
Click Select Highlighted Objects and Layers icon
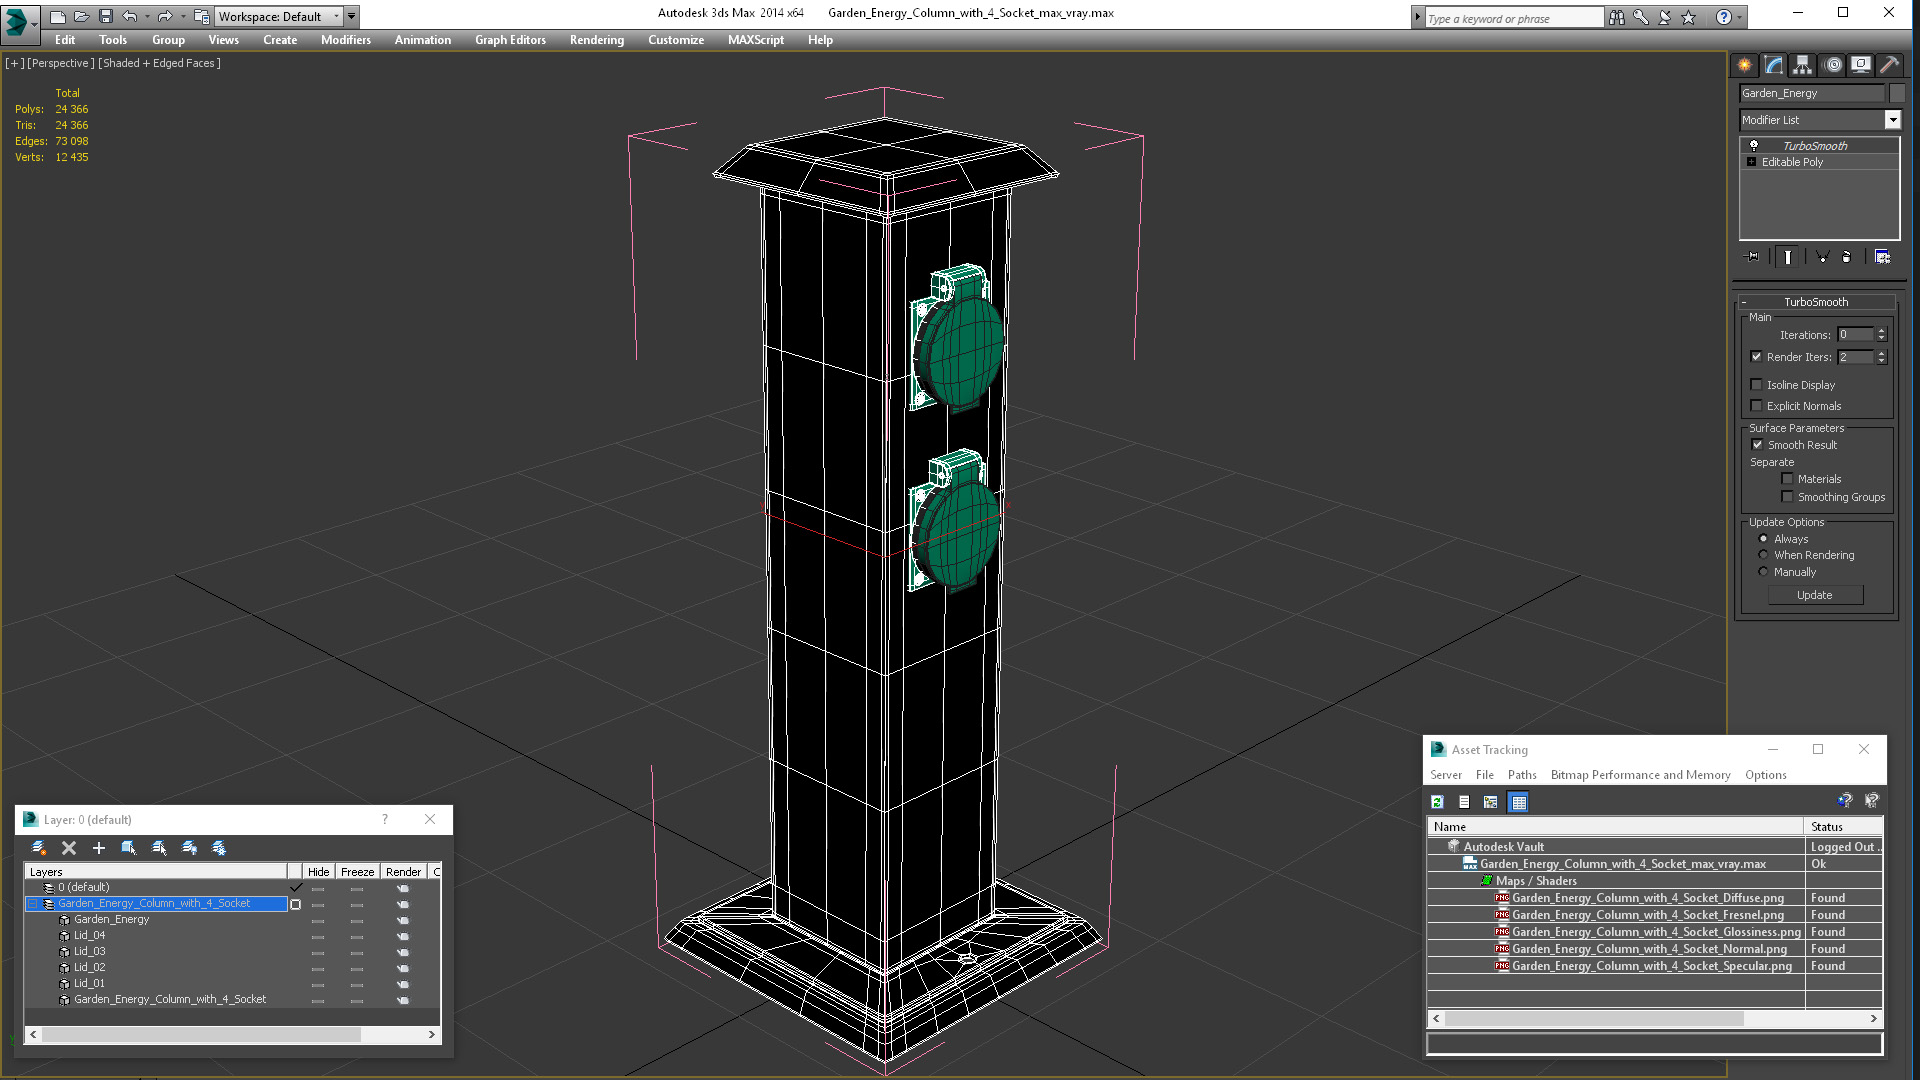[129, 848]
